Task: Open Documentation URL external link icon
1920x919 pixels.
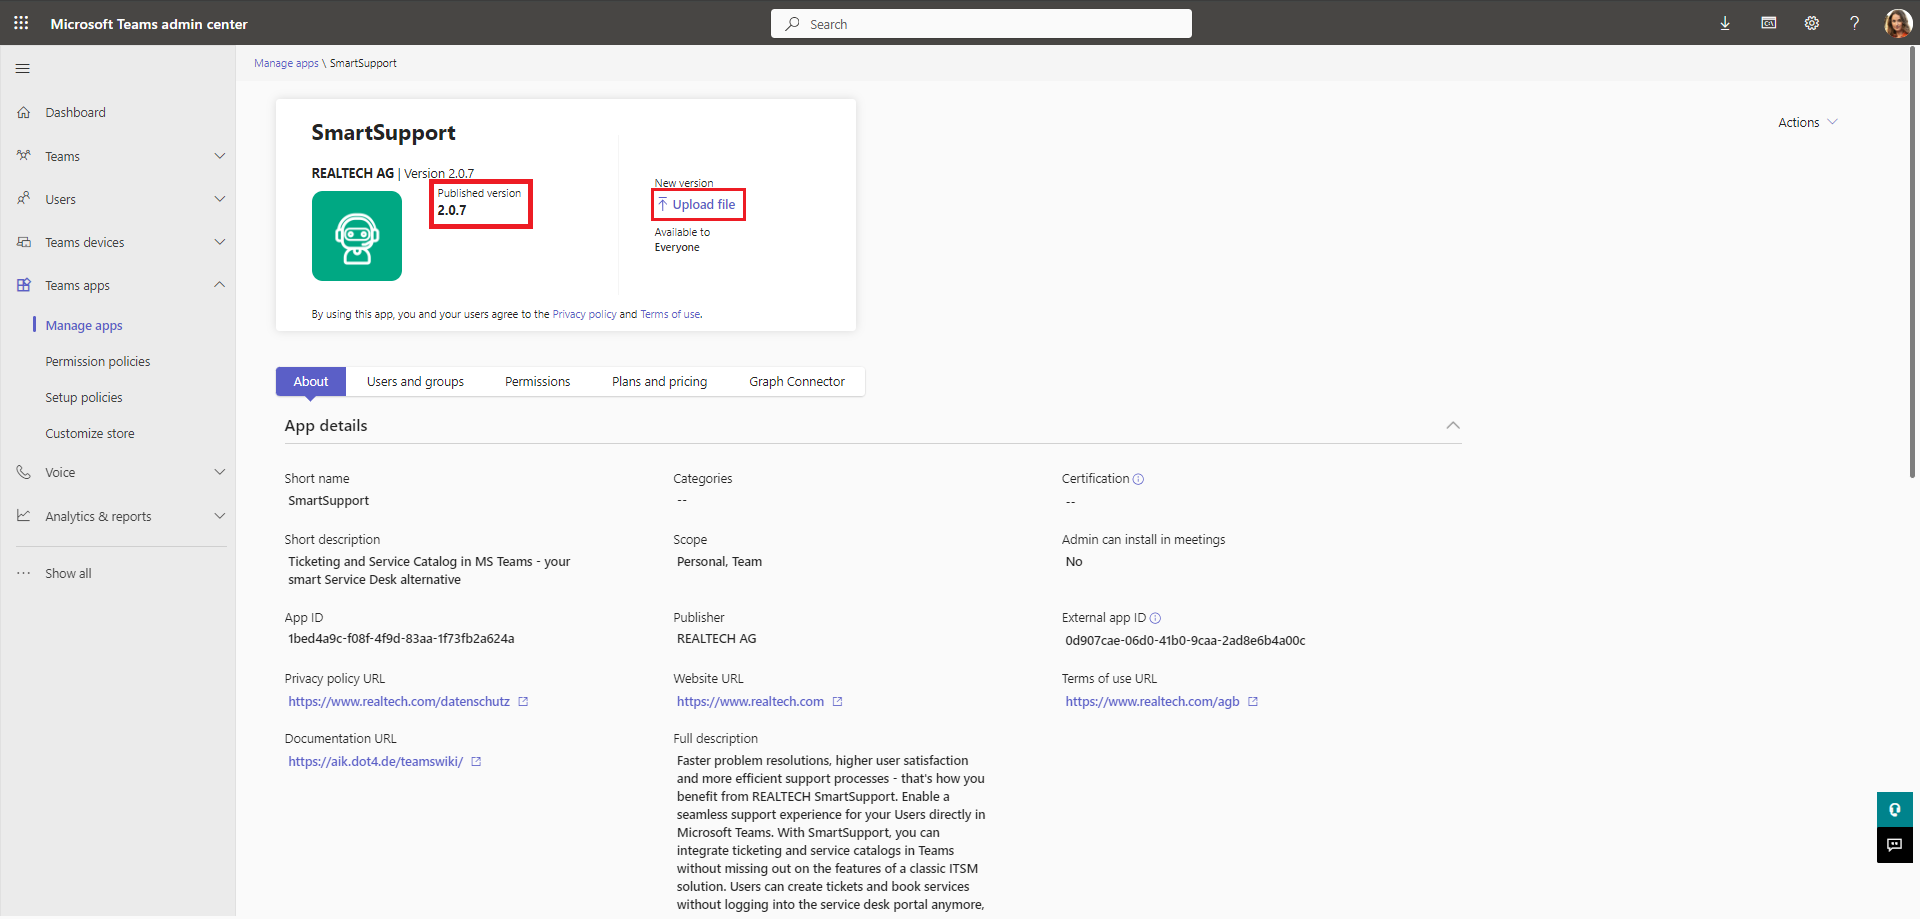Action: pos(476,762)
